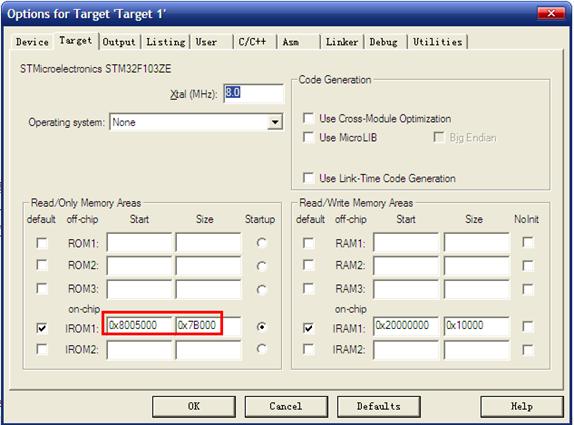The image size is (574, 425).
Task: Switch to the Device tab
Action: [x=32, y=42]
